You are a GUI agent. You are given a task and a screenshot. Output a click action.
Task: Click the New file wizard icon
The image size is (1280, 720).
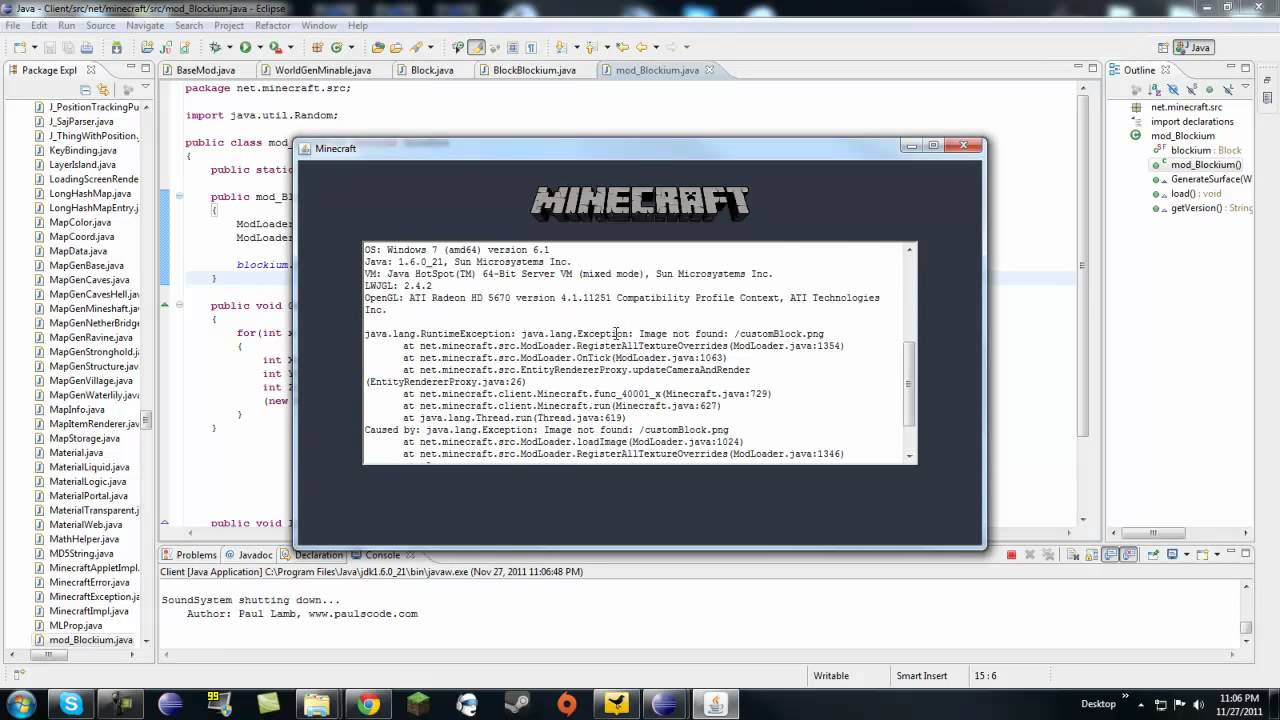click(21, 47)
